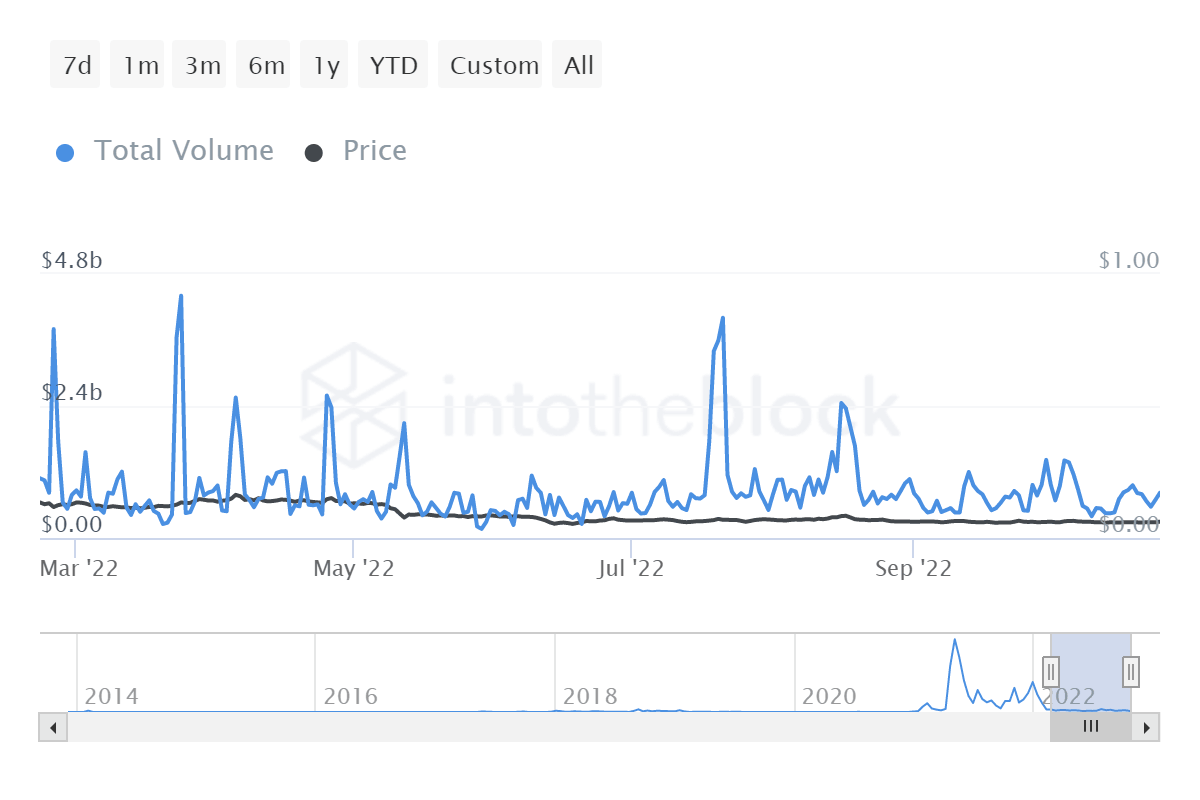Set range to 6m
This screenshot has height=800, width=1200.
266,66
